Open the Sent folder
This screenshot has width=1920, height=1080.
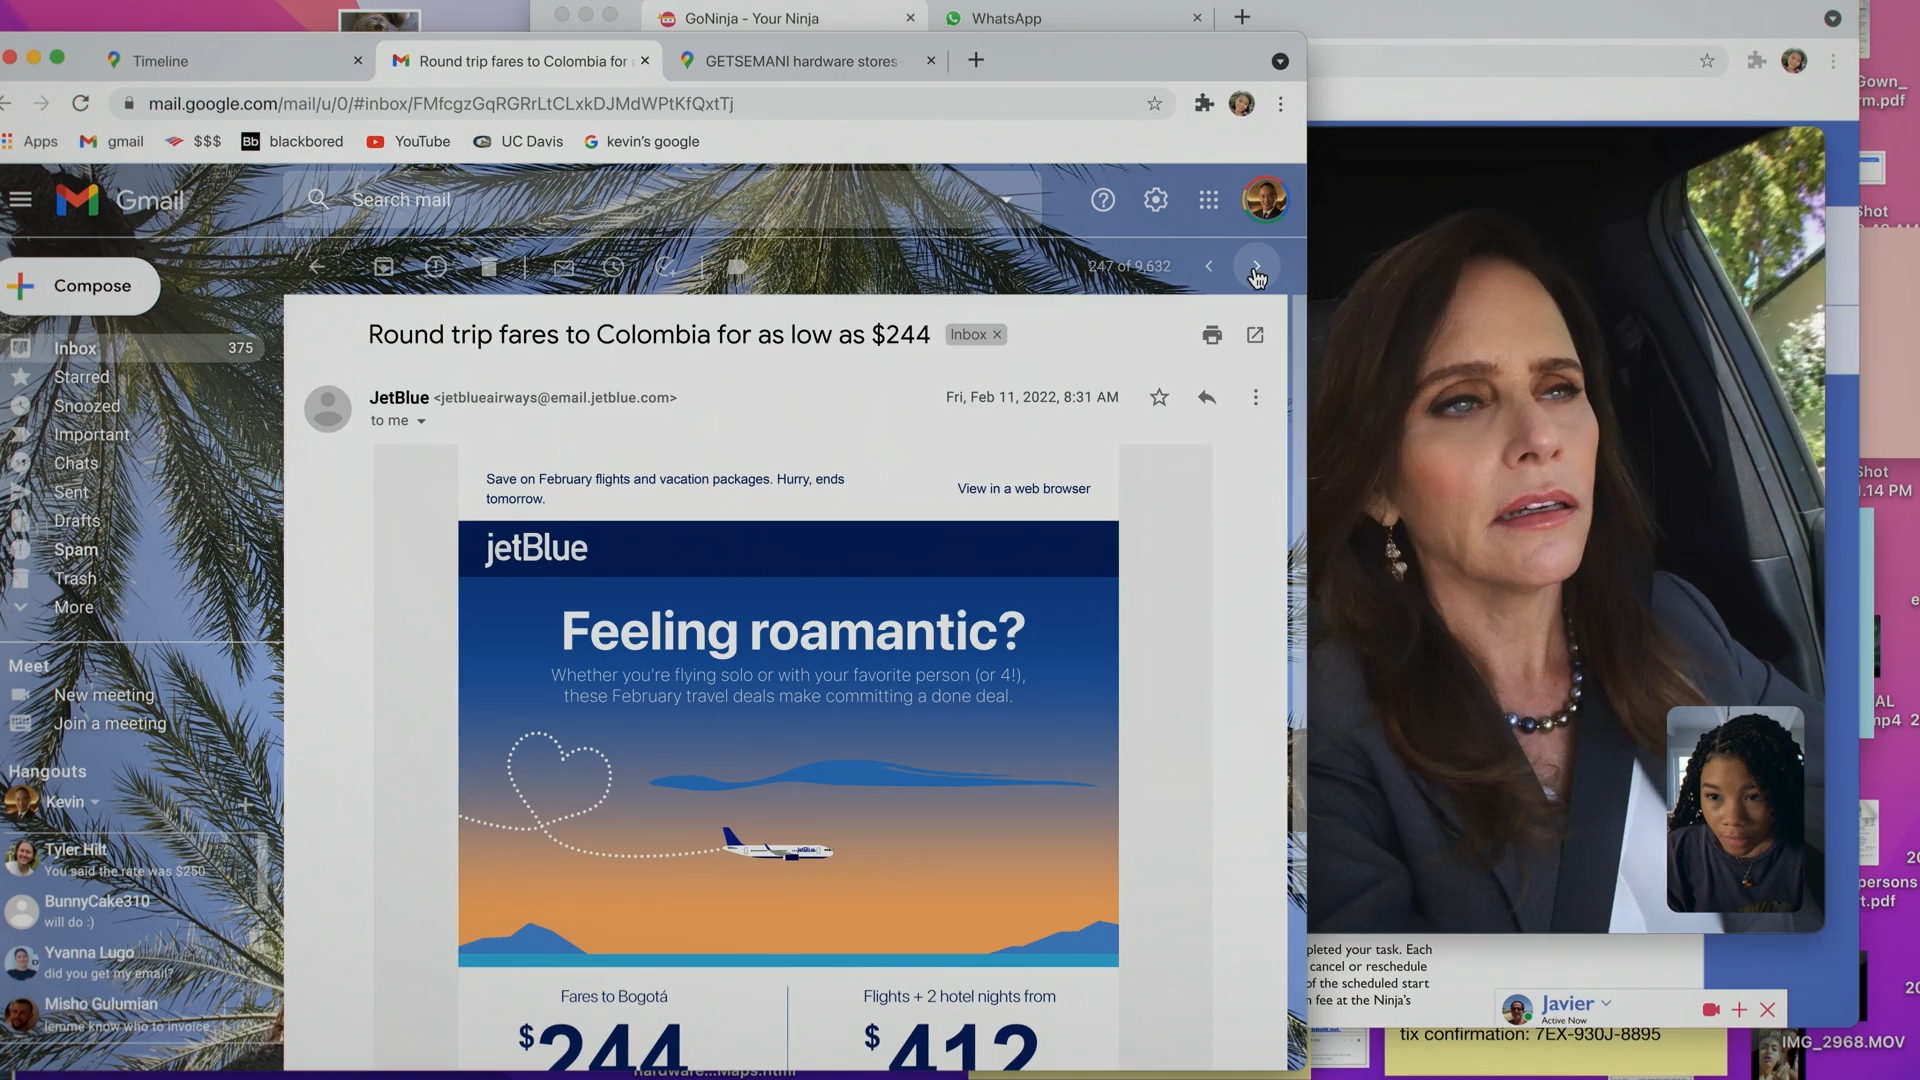(x=71, y=492)
